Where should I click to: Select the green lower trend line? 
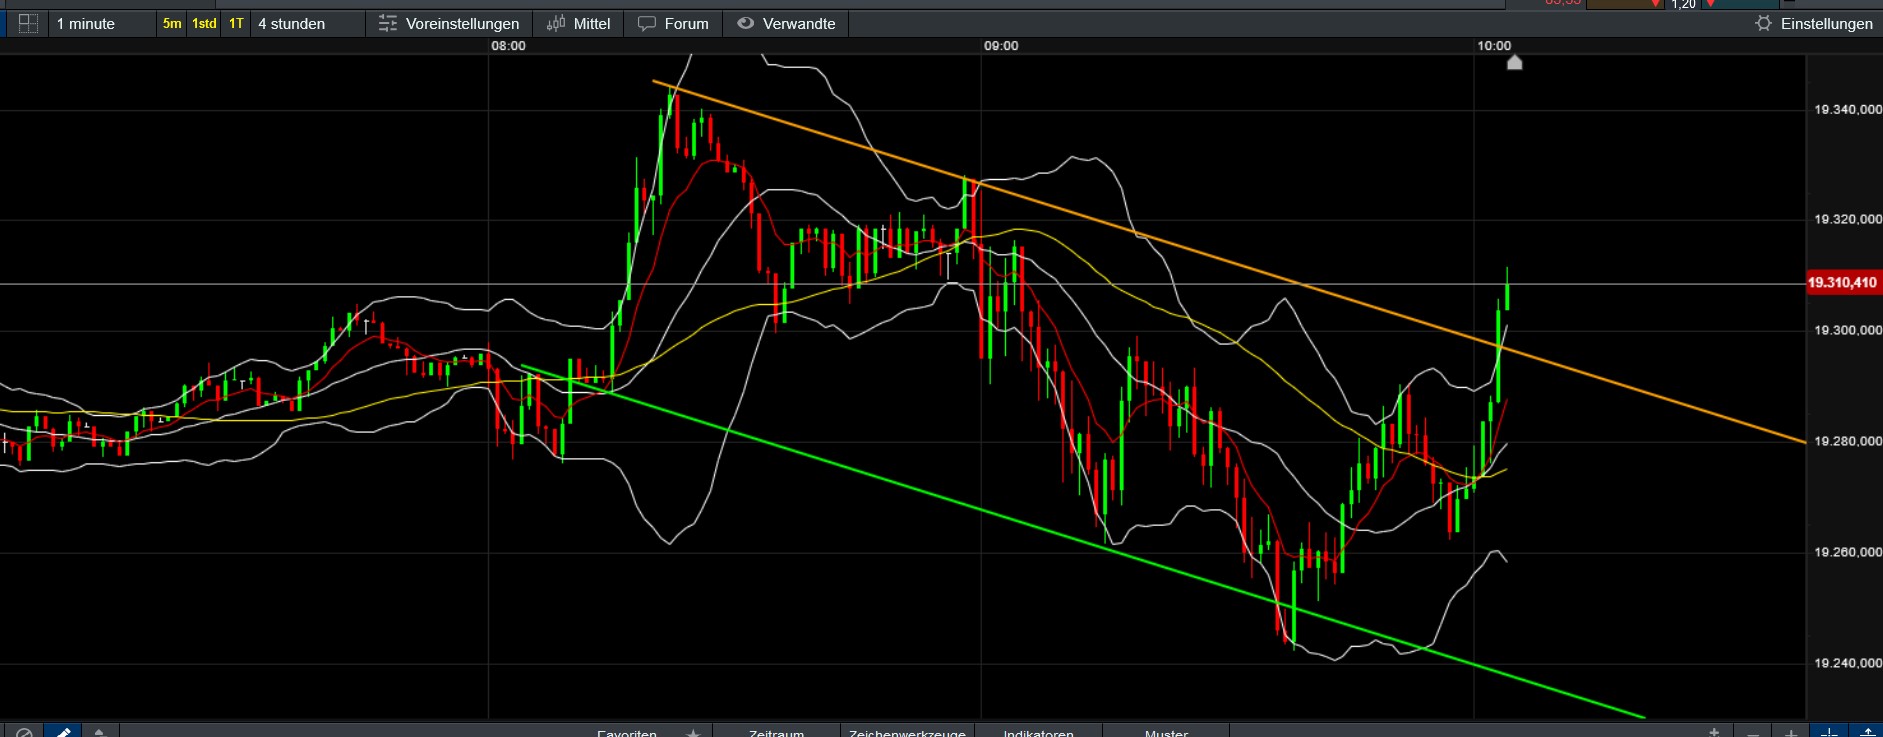pos(1083,541)
